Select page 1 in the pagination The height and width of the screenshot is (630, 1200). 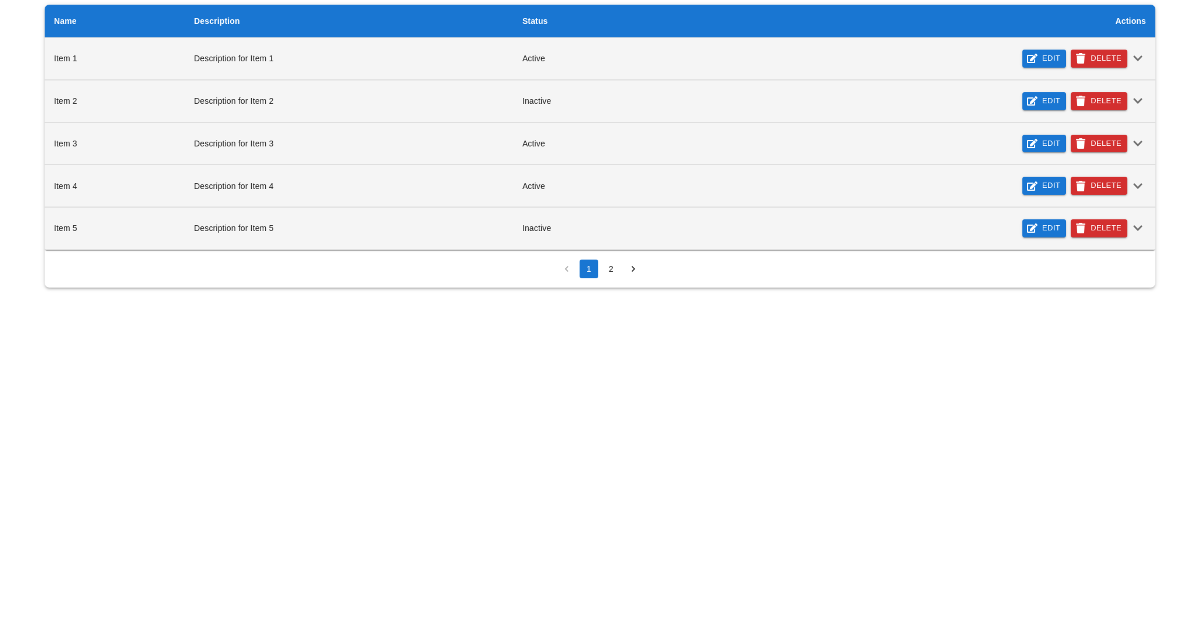[x=588, y=268]
